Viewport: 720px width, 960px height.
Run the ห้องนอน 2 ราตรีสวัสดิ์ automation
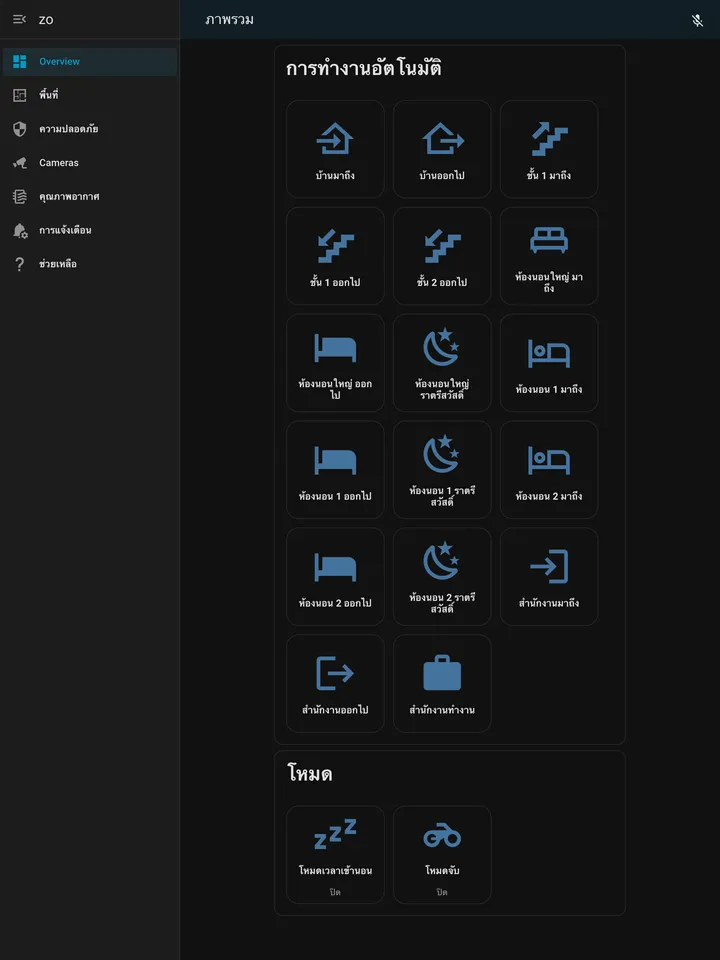pyautogui.click(x=442, y=576)
